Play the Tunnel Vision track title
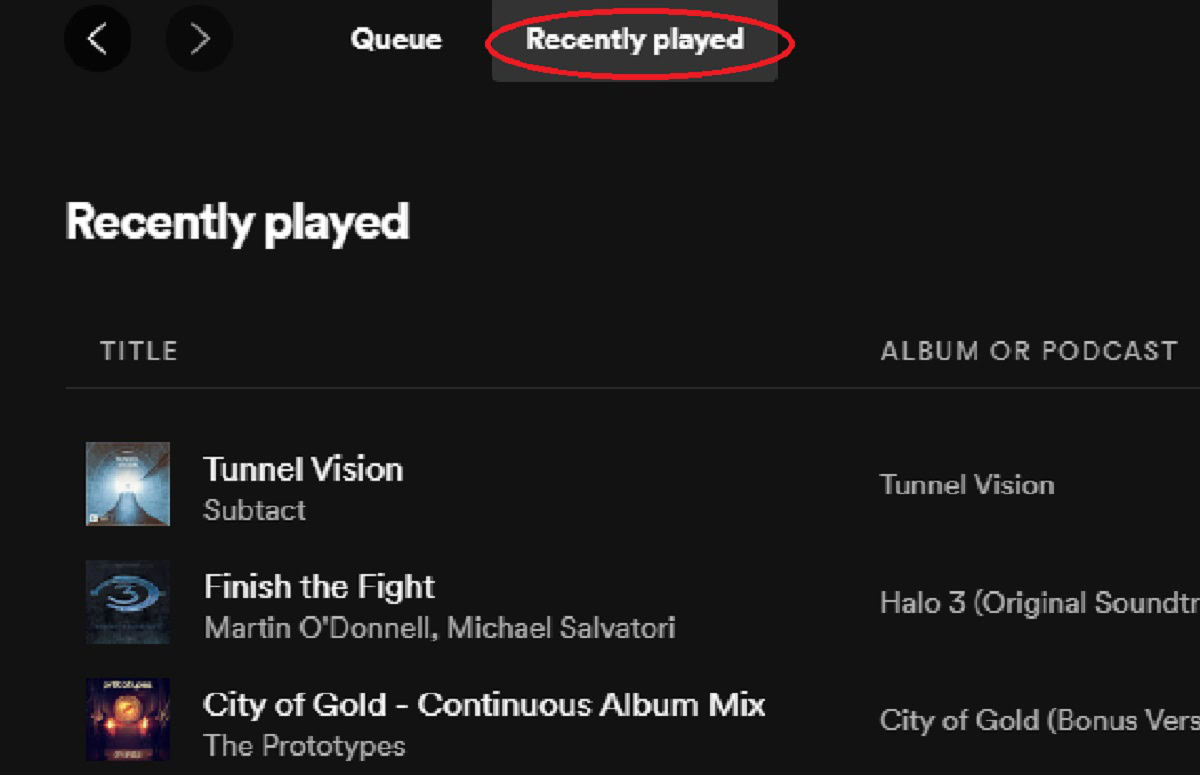The image size is (1200, 775). coord(303,469)
